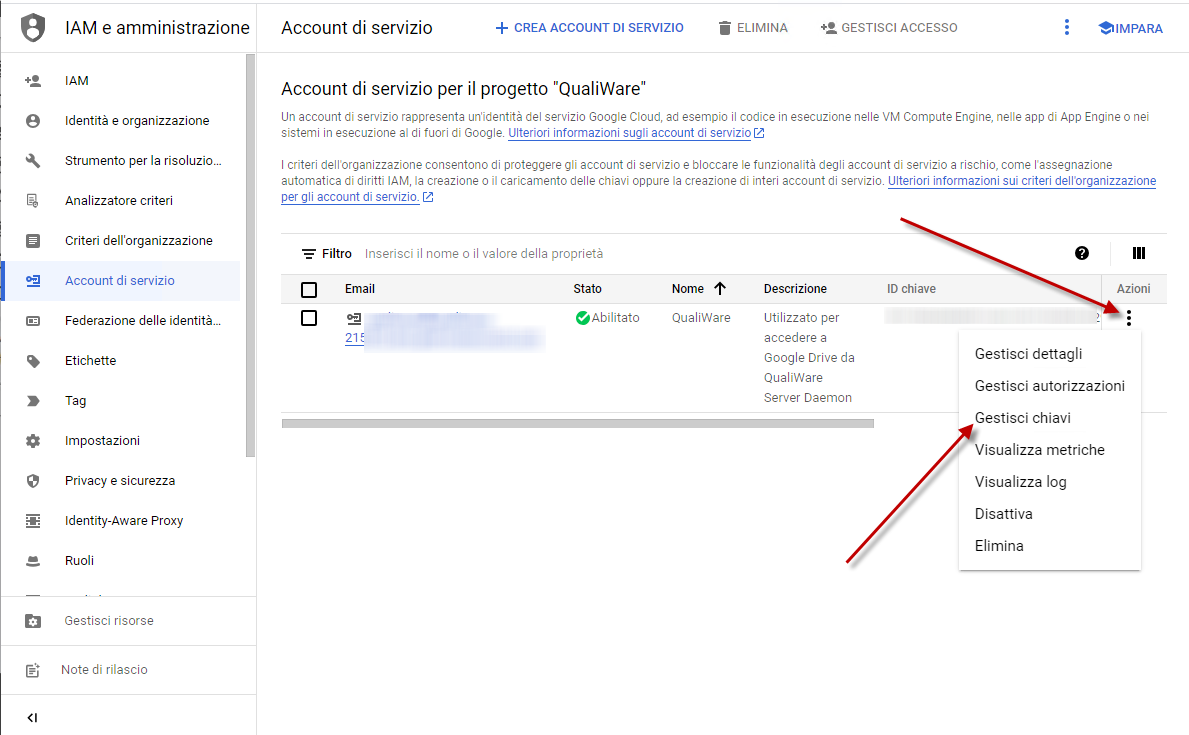The width and height of the screenshot is (1189, 735).
Task: Open Ulteriori informazioni sugli account di servizio link
Action: (629, 133)
